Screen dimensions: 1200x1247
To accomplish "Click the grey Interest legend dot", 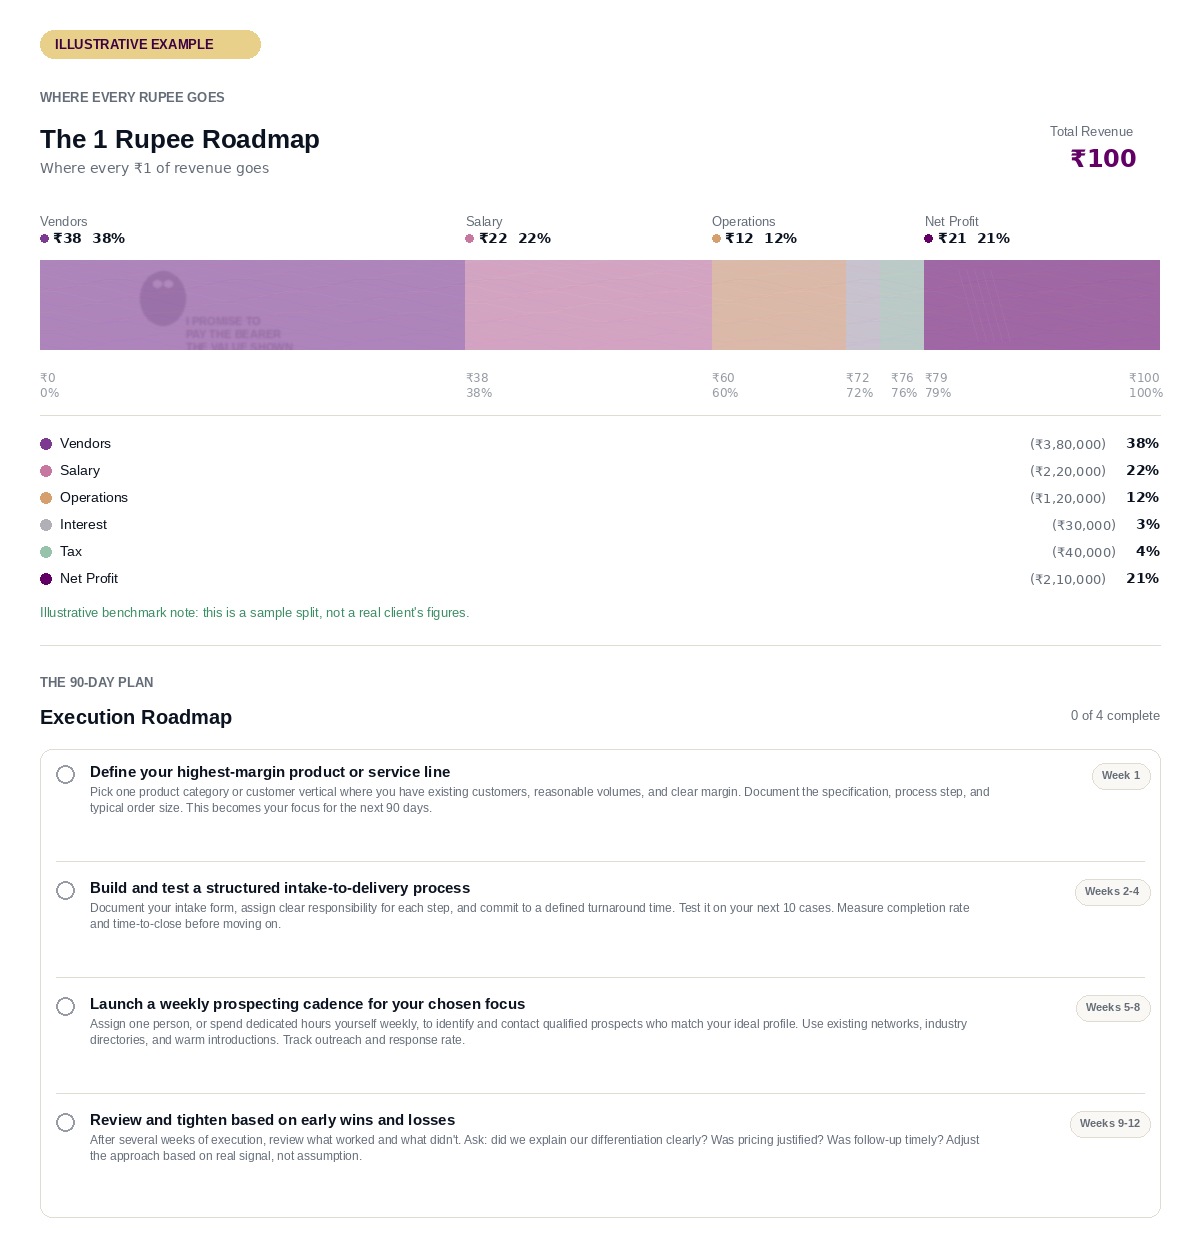I will pyautogui.click(x=46, y=525).
